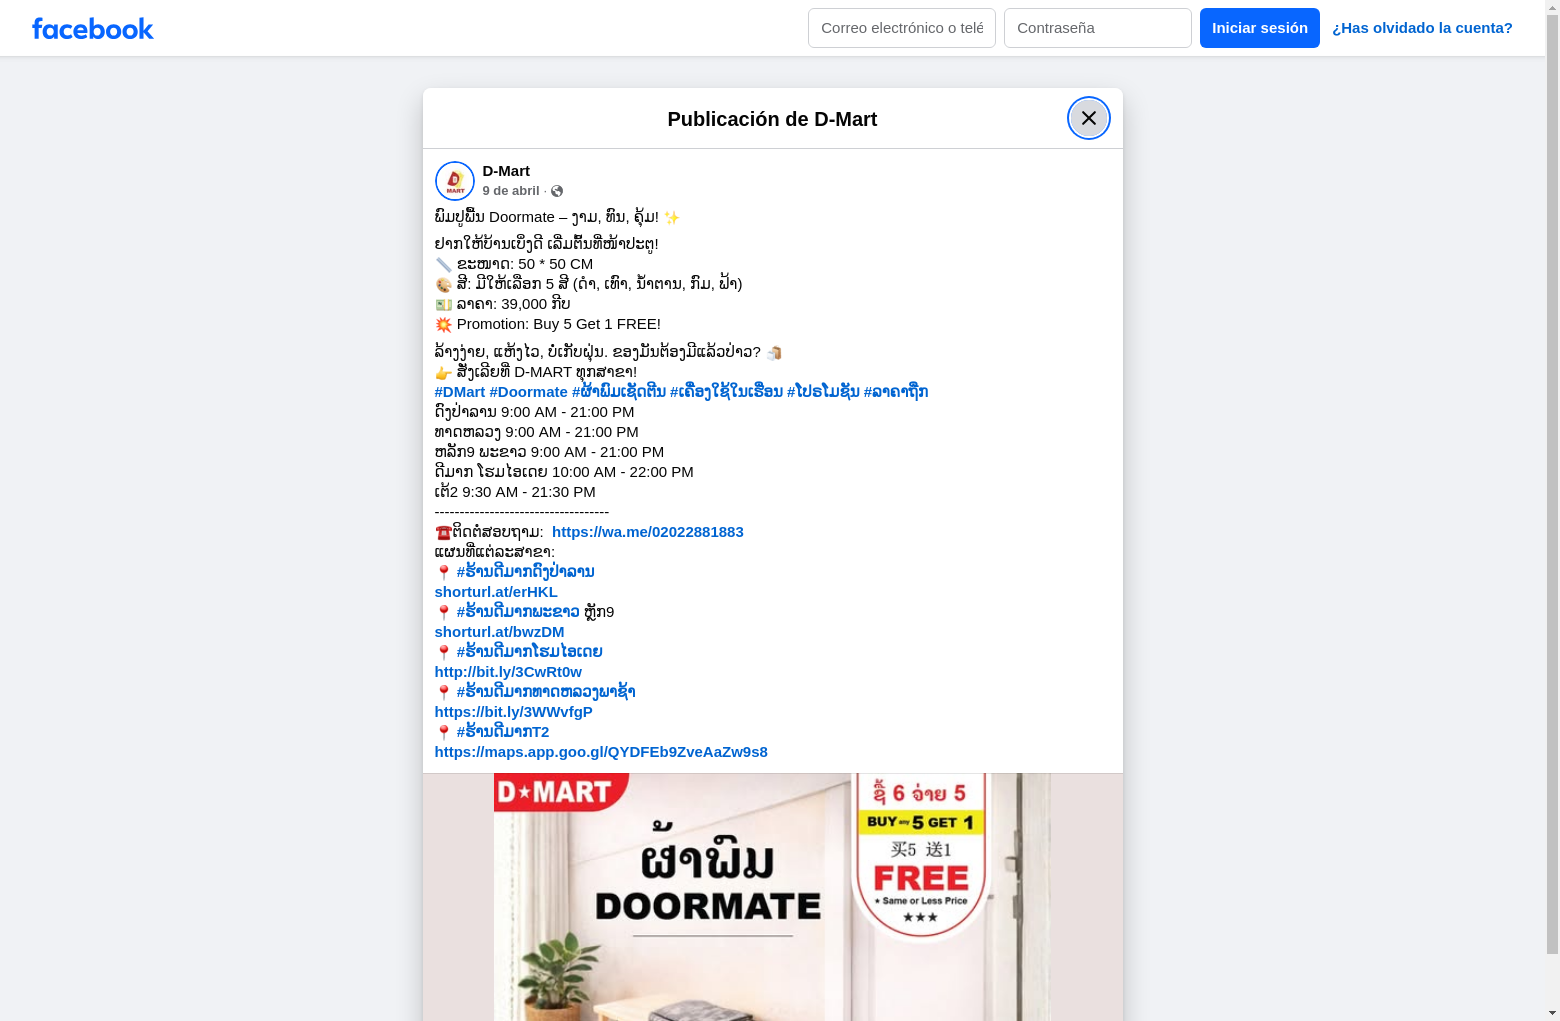The image size is (1560, 1021).
Task: Click the 9 de abril timestamp
Action: tap(510, 191)
